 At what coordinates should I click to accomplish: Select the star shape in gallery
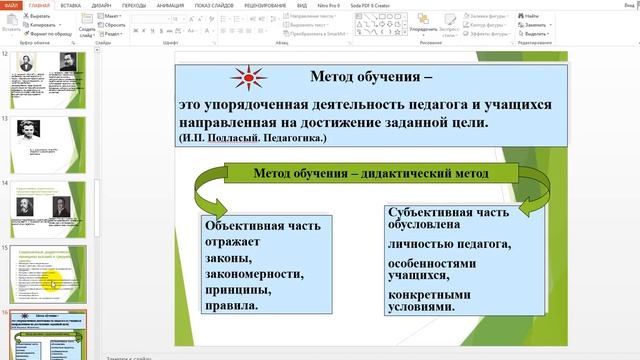pyautogui.click(x=398, y=32)
